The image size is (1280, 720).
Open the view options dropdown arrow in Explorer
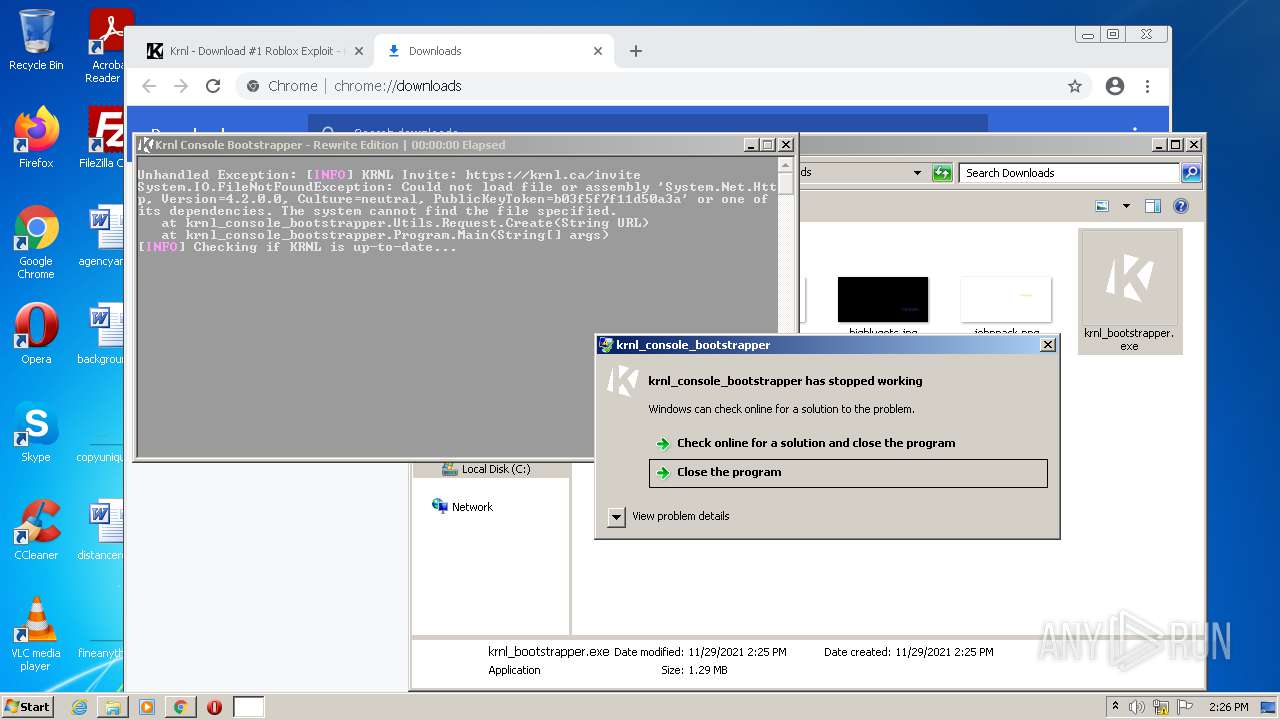(x=1126, y=206)
